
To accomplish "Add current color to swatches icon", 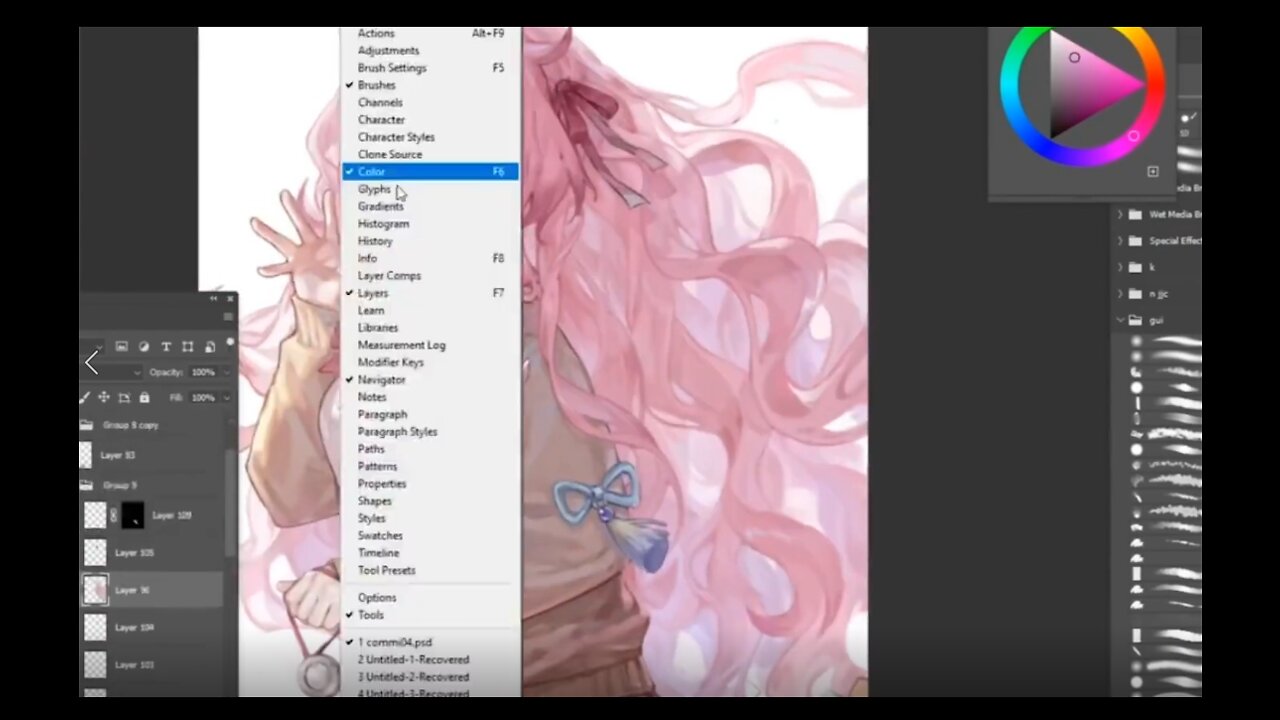I will (1152, 172).
